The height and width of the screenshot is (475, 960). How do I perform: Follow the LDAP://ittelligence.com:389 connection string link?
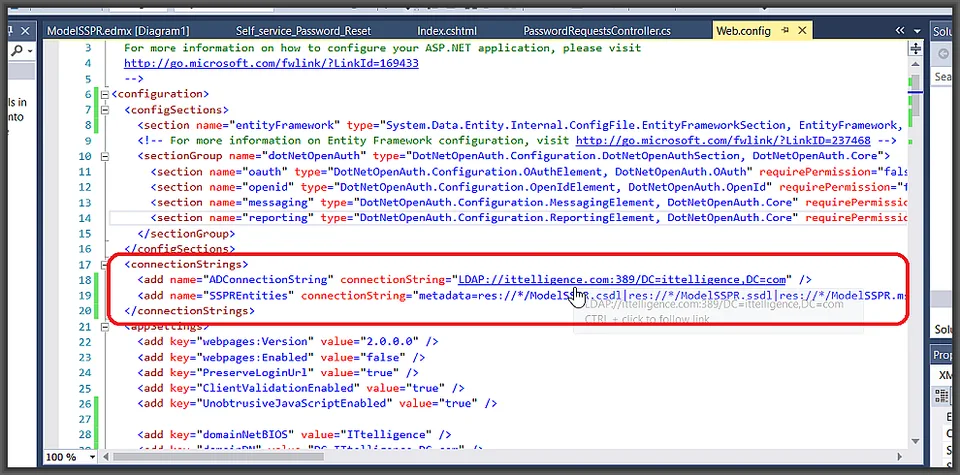[621, 279]
